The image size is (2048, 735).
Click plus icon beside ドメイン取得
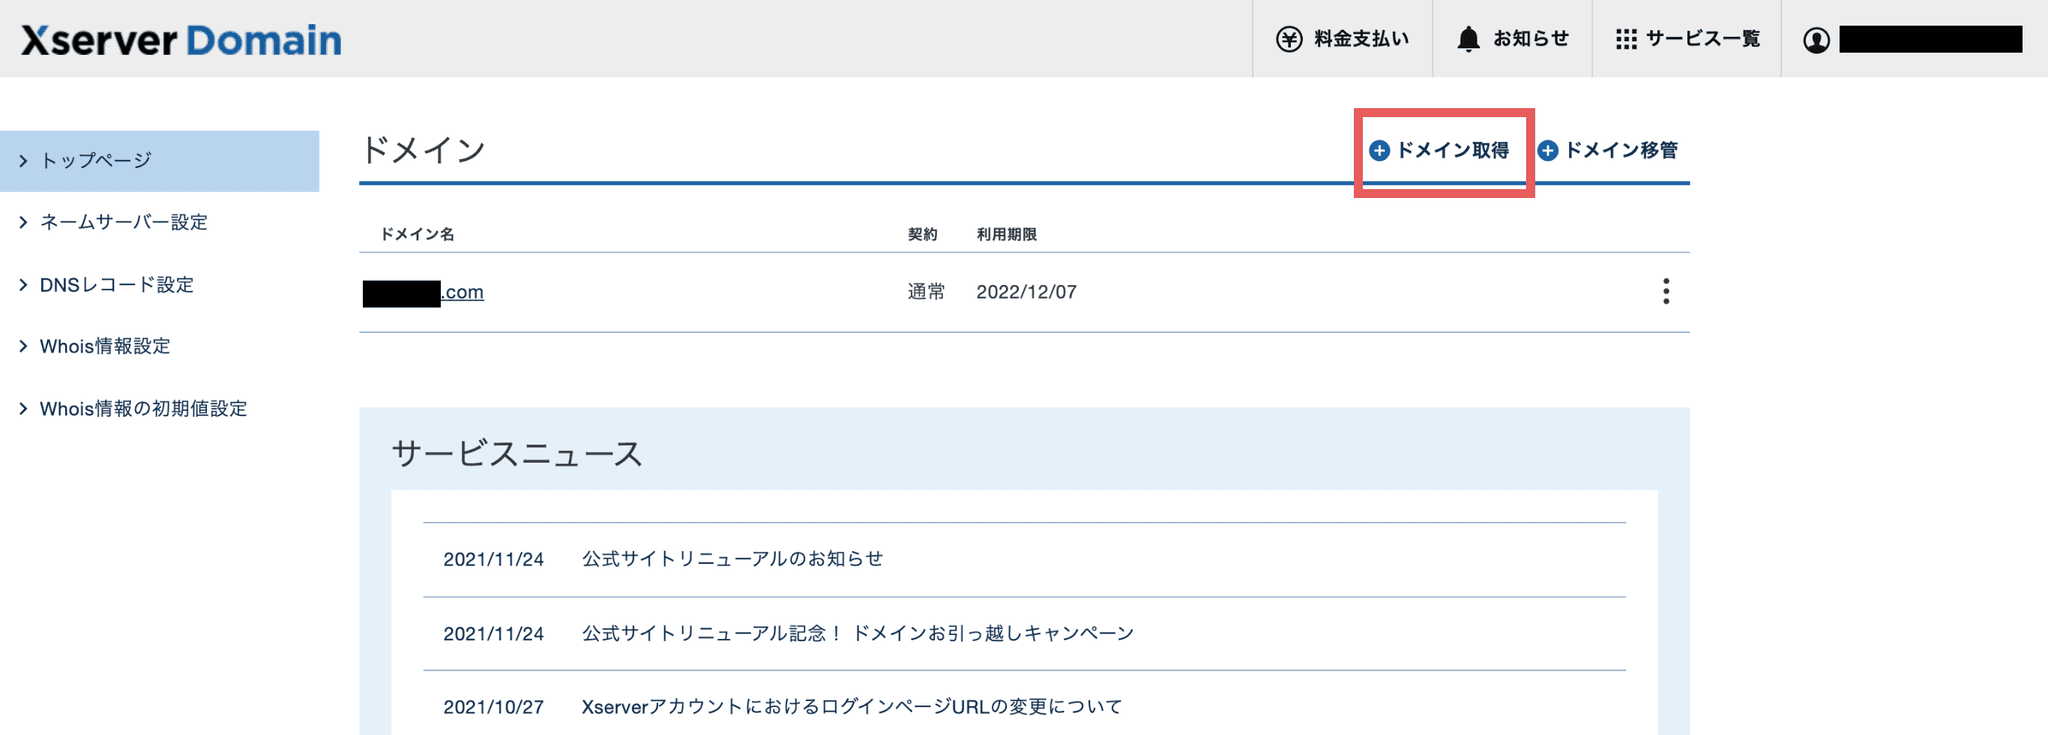pyautogui.click(x=1379, y=151)
